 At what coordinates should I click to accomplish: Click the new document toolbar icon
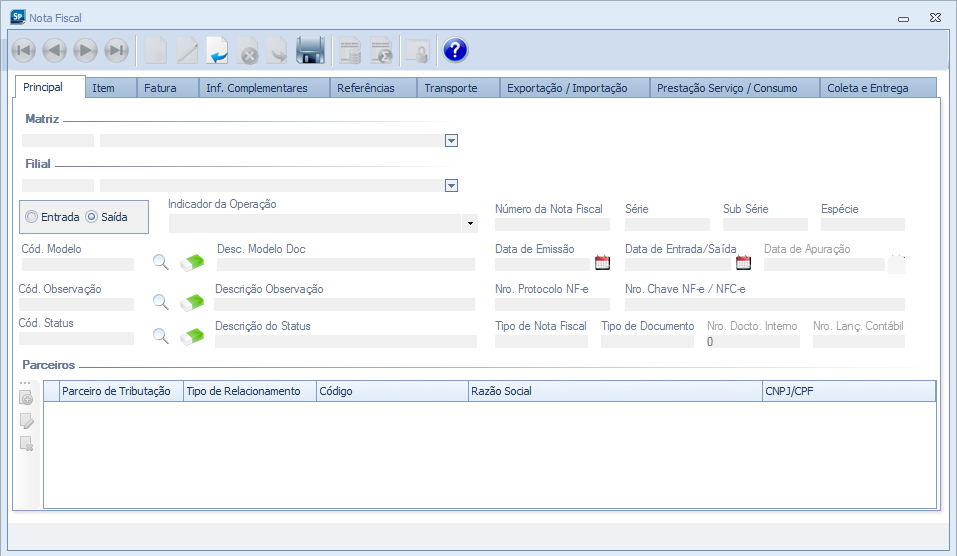pos(156,51)
